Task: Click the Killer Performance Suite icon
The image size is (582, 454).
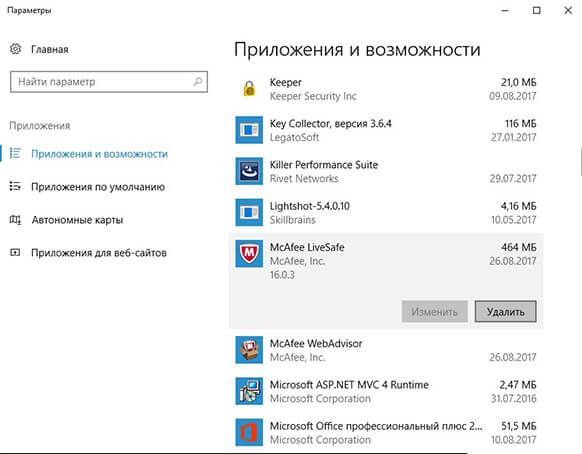Action: coord(249,171)
